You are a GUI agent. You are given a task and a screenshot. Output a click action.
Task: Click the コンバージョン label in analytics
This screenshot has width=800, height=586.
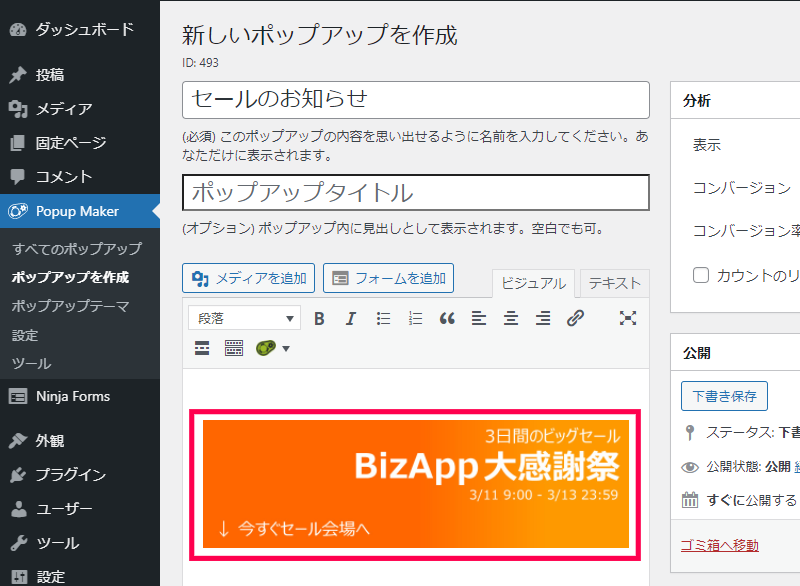742,188
